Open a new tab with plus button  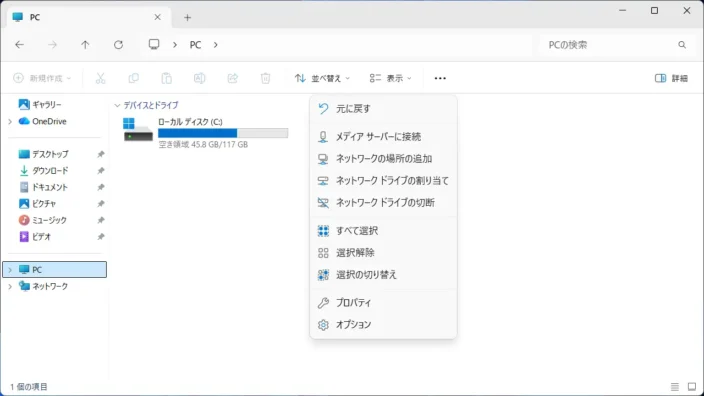coord(188,18)
